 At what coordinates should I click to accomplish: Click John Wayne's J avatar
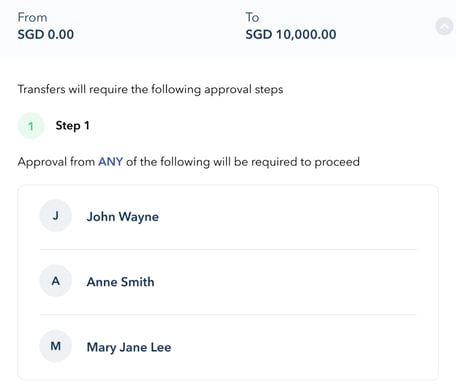pos(56,216)
